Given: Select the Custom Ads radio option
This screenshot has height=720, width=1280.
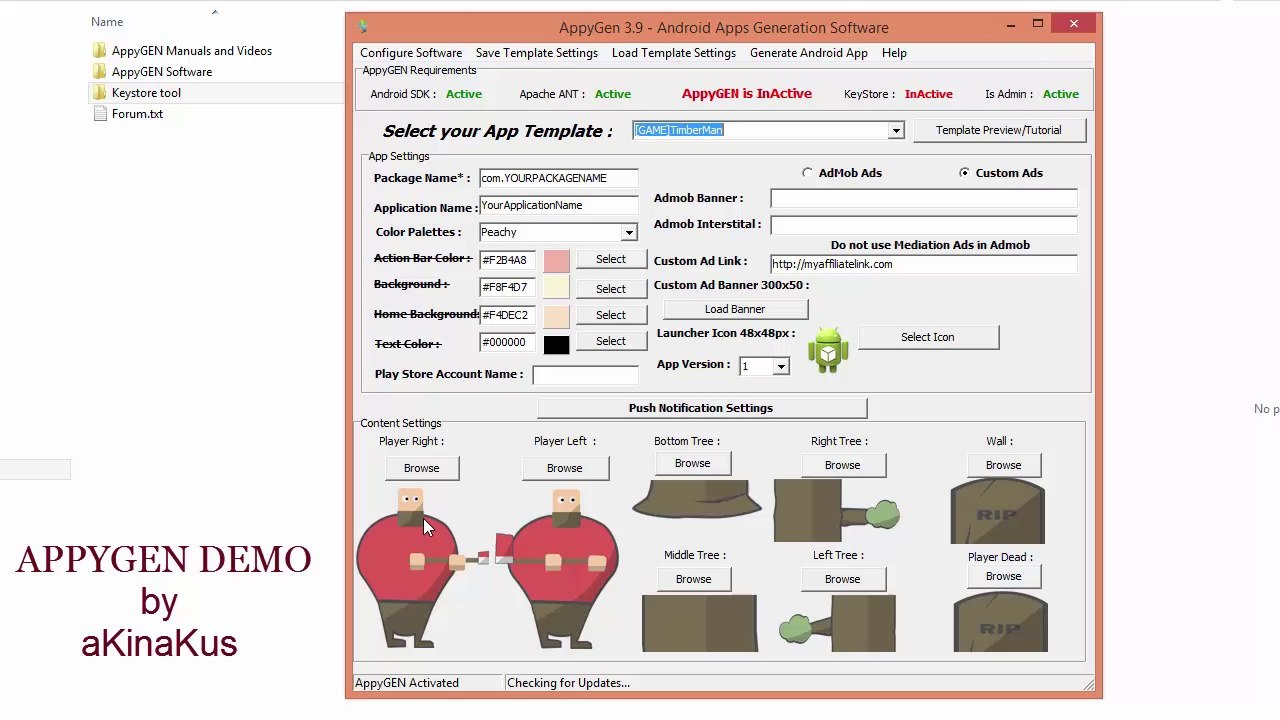Looking at the screenshot, I should click(964, 173).
